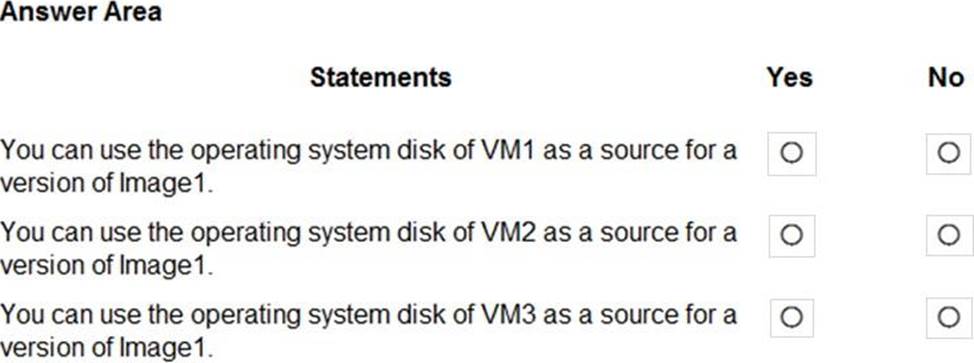This screenshot has width=974, height=363.
Task: Select No for the VM1 statement
Action: pyautogui.click(x=949, y=154)
